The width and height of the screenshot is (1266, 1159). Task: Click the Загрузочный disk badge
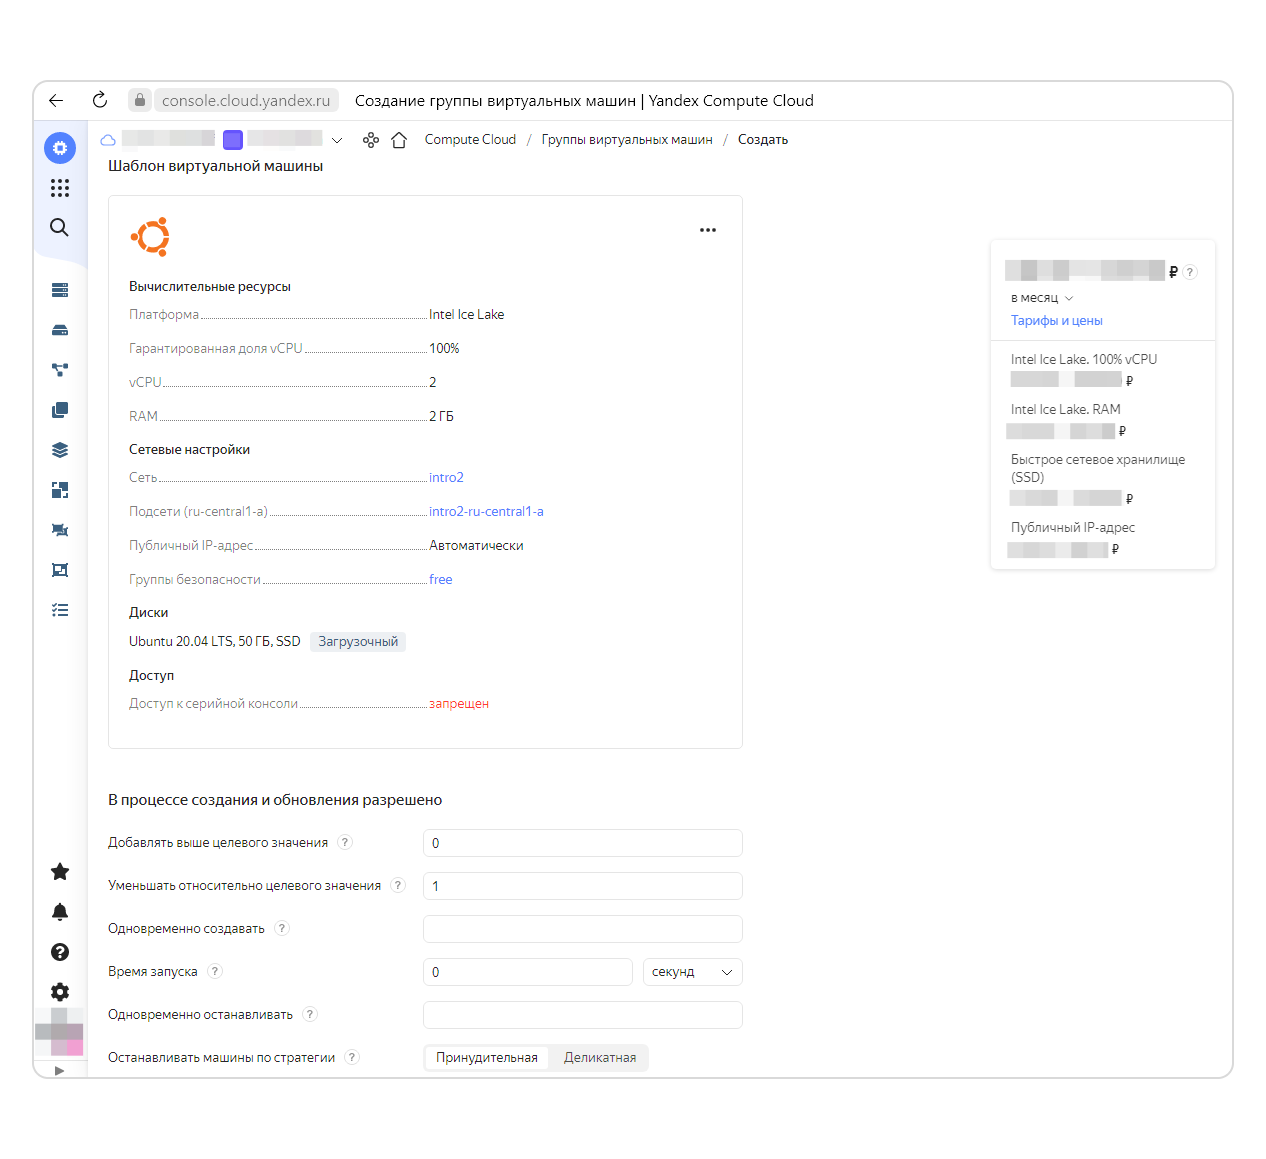(x=358, y=642)
